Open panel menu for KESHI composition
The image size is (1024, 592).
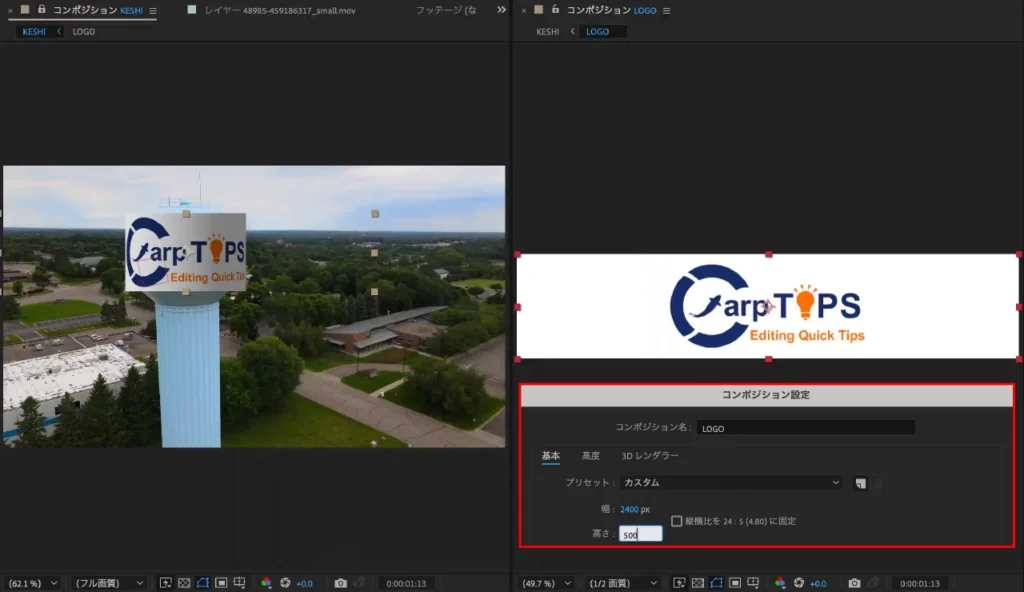(153, 10)
